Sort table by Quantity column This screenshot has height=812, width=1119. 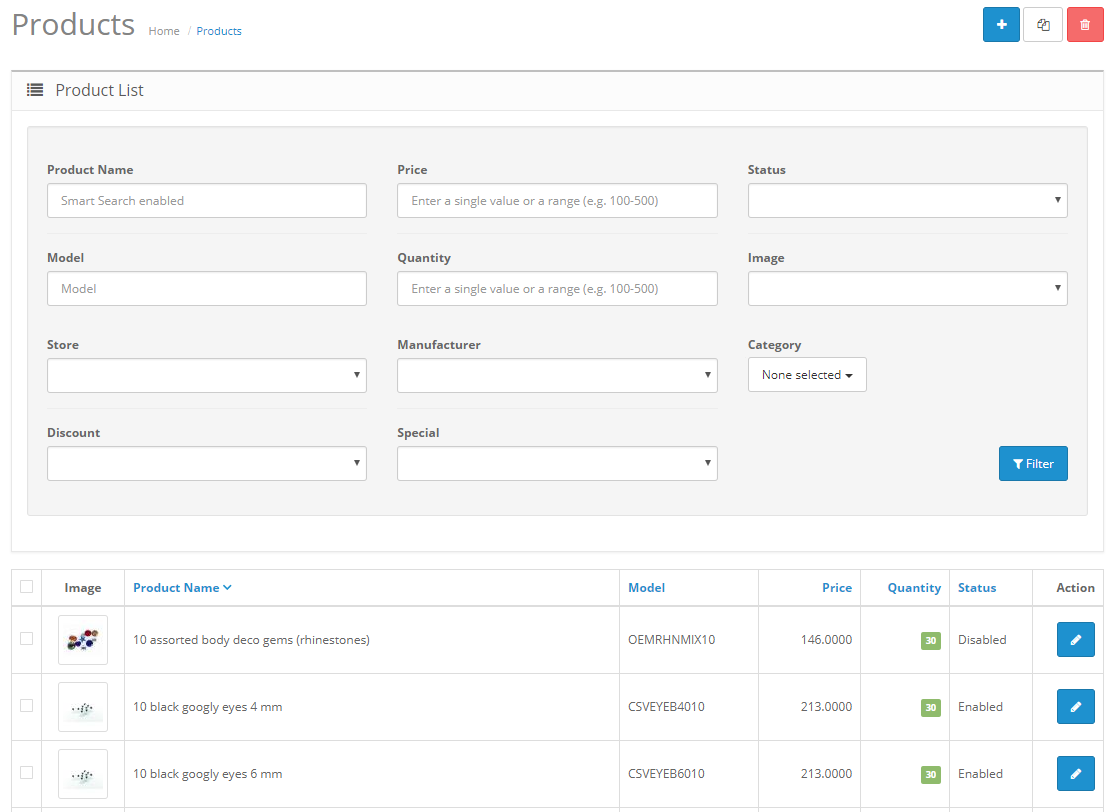[x=914, y=587]
